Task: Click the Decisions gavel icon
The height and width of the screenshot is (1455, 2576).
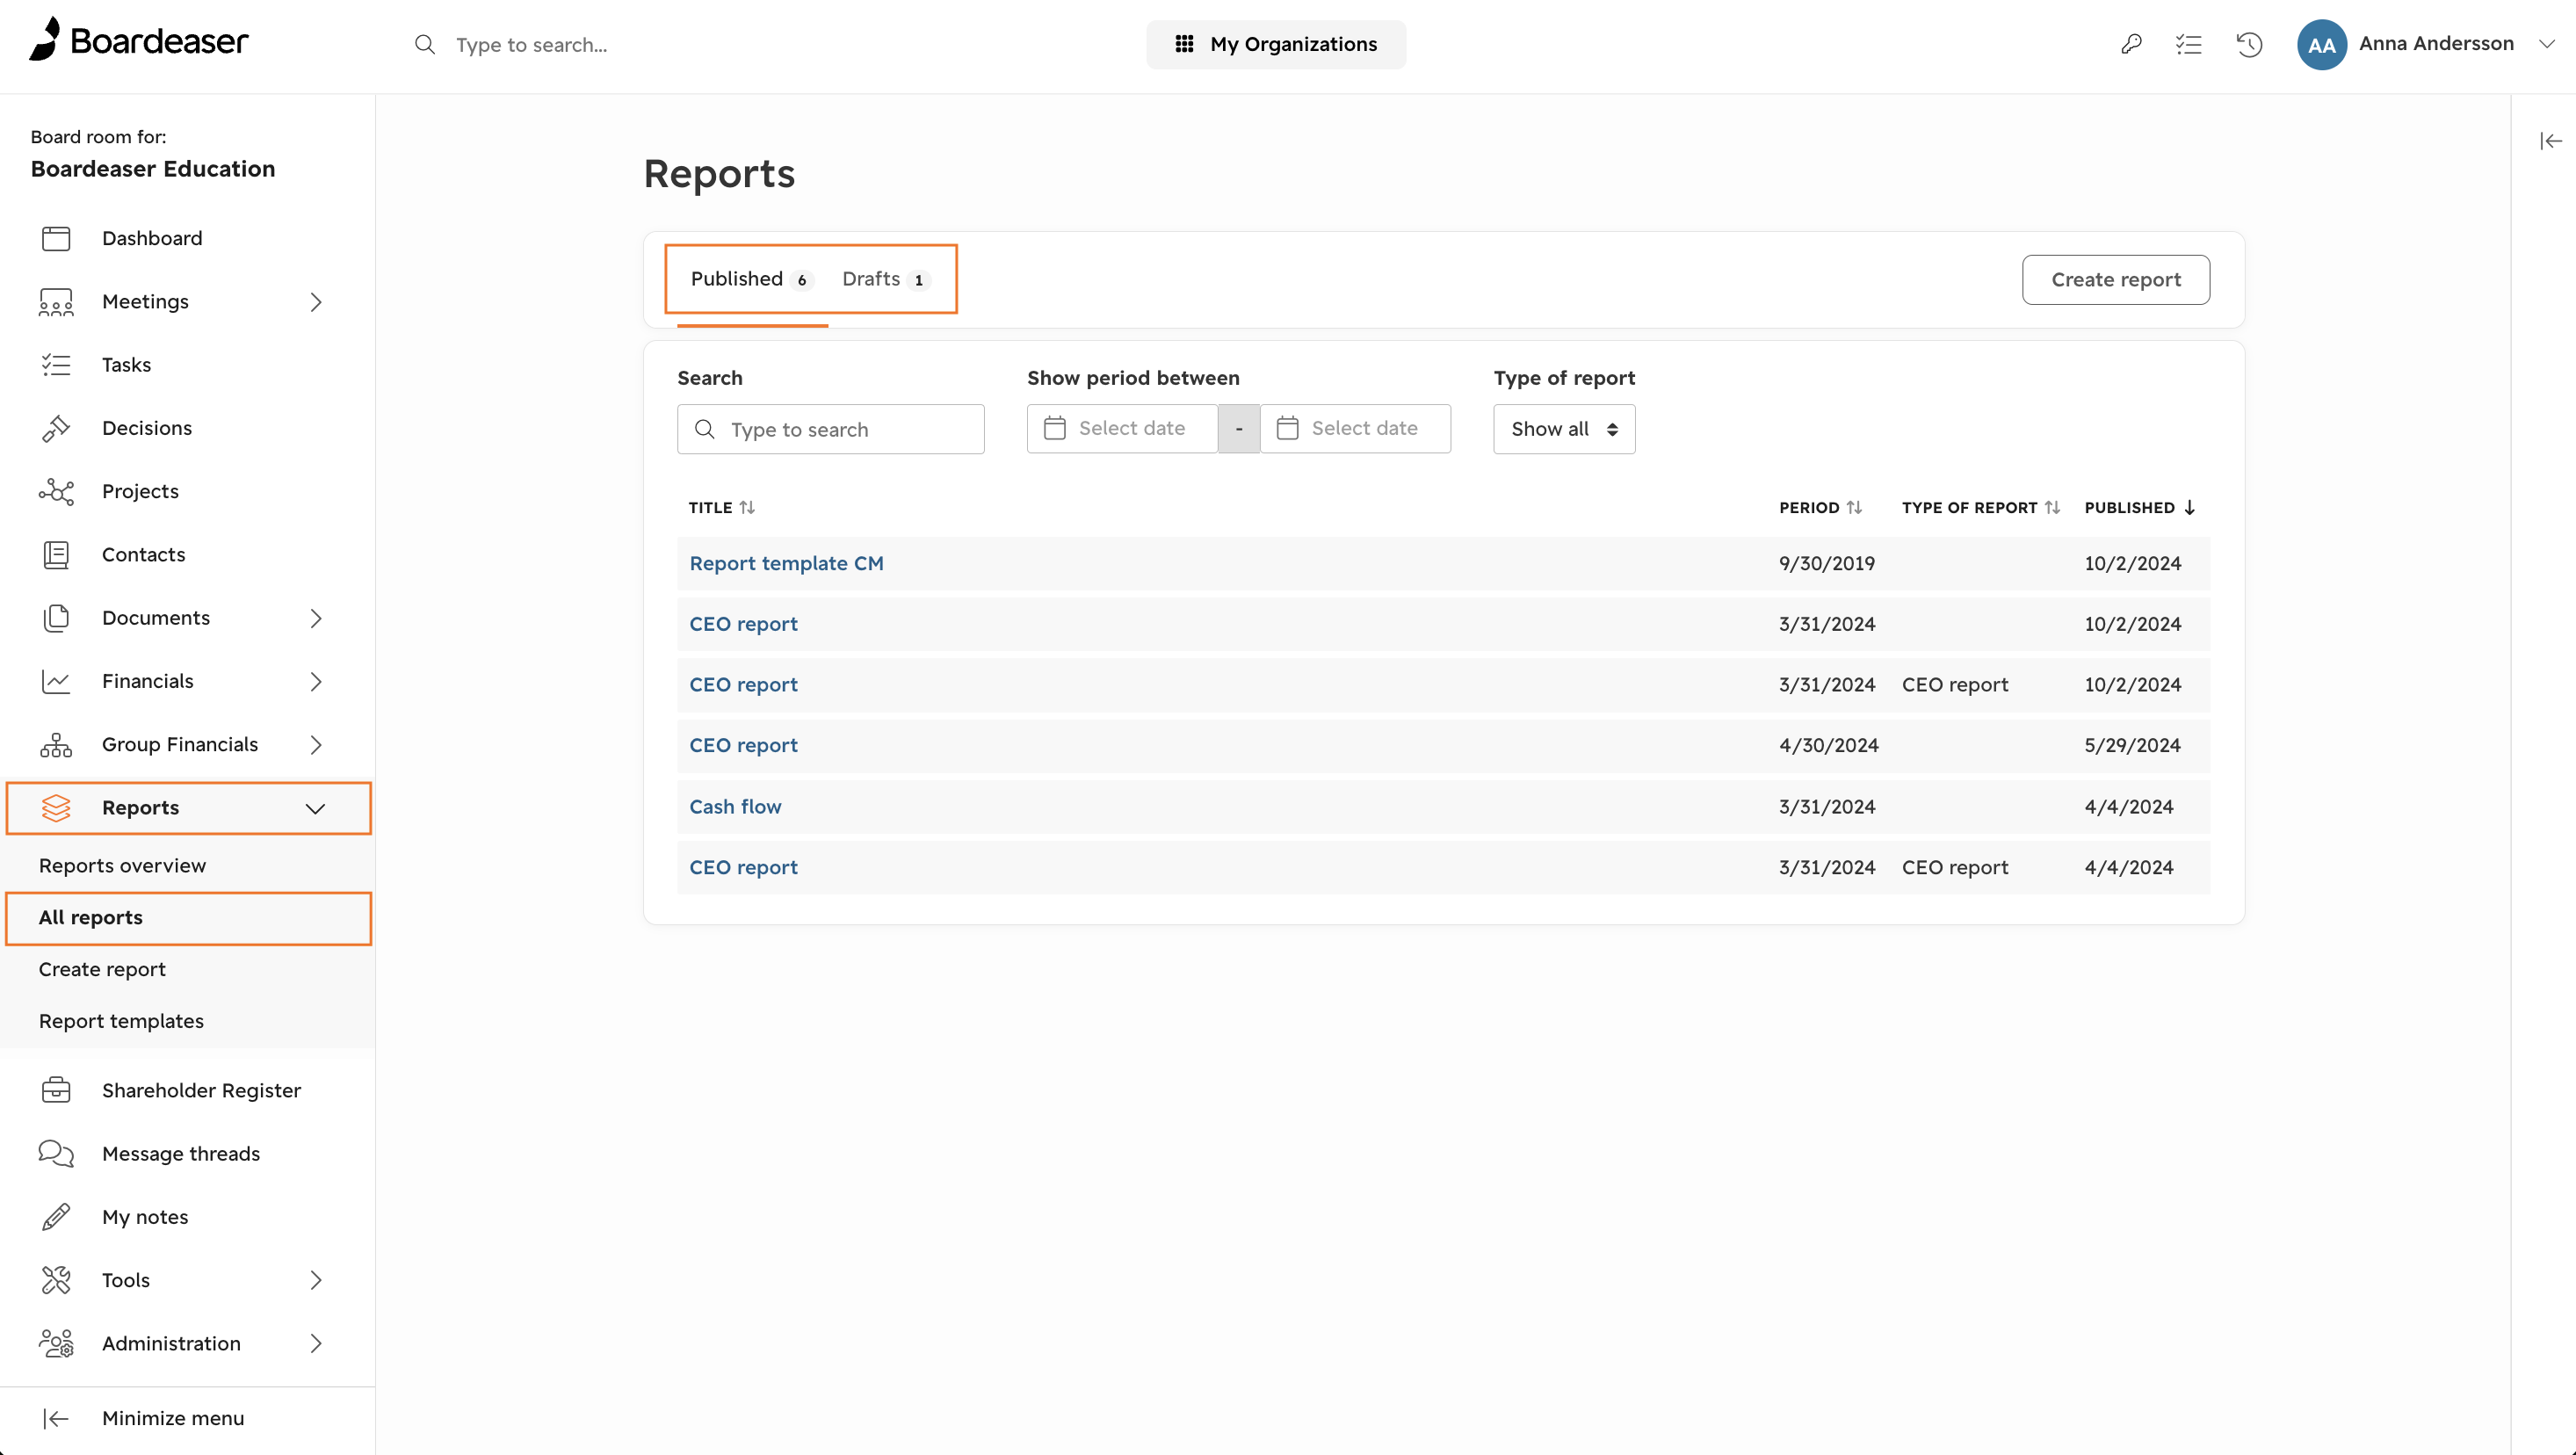Action: [x=56, y=428]
